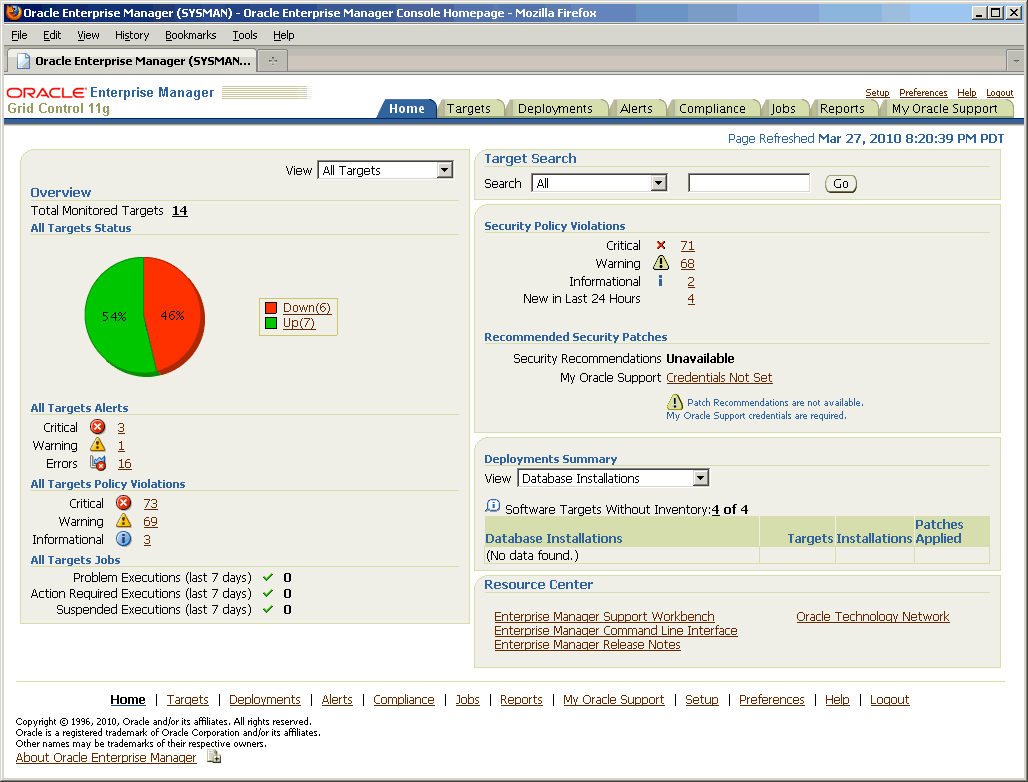Click the Logout link at top right
The height and width of the screenshot is (782, 1028).
pyautogui.click(x=999, y=93)
